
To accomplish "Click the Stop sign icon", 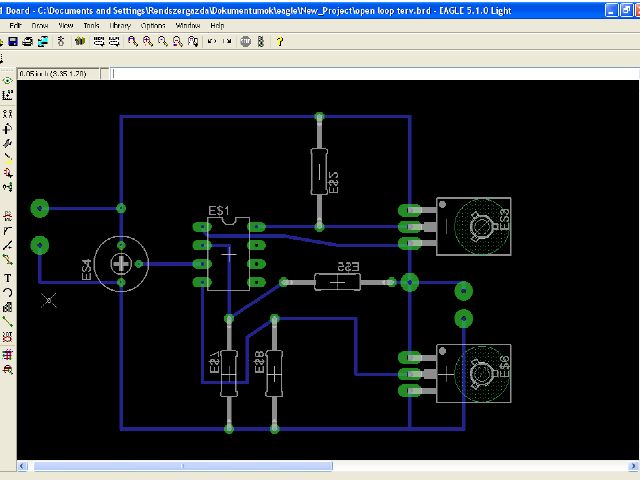I will (245, 41).
